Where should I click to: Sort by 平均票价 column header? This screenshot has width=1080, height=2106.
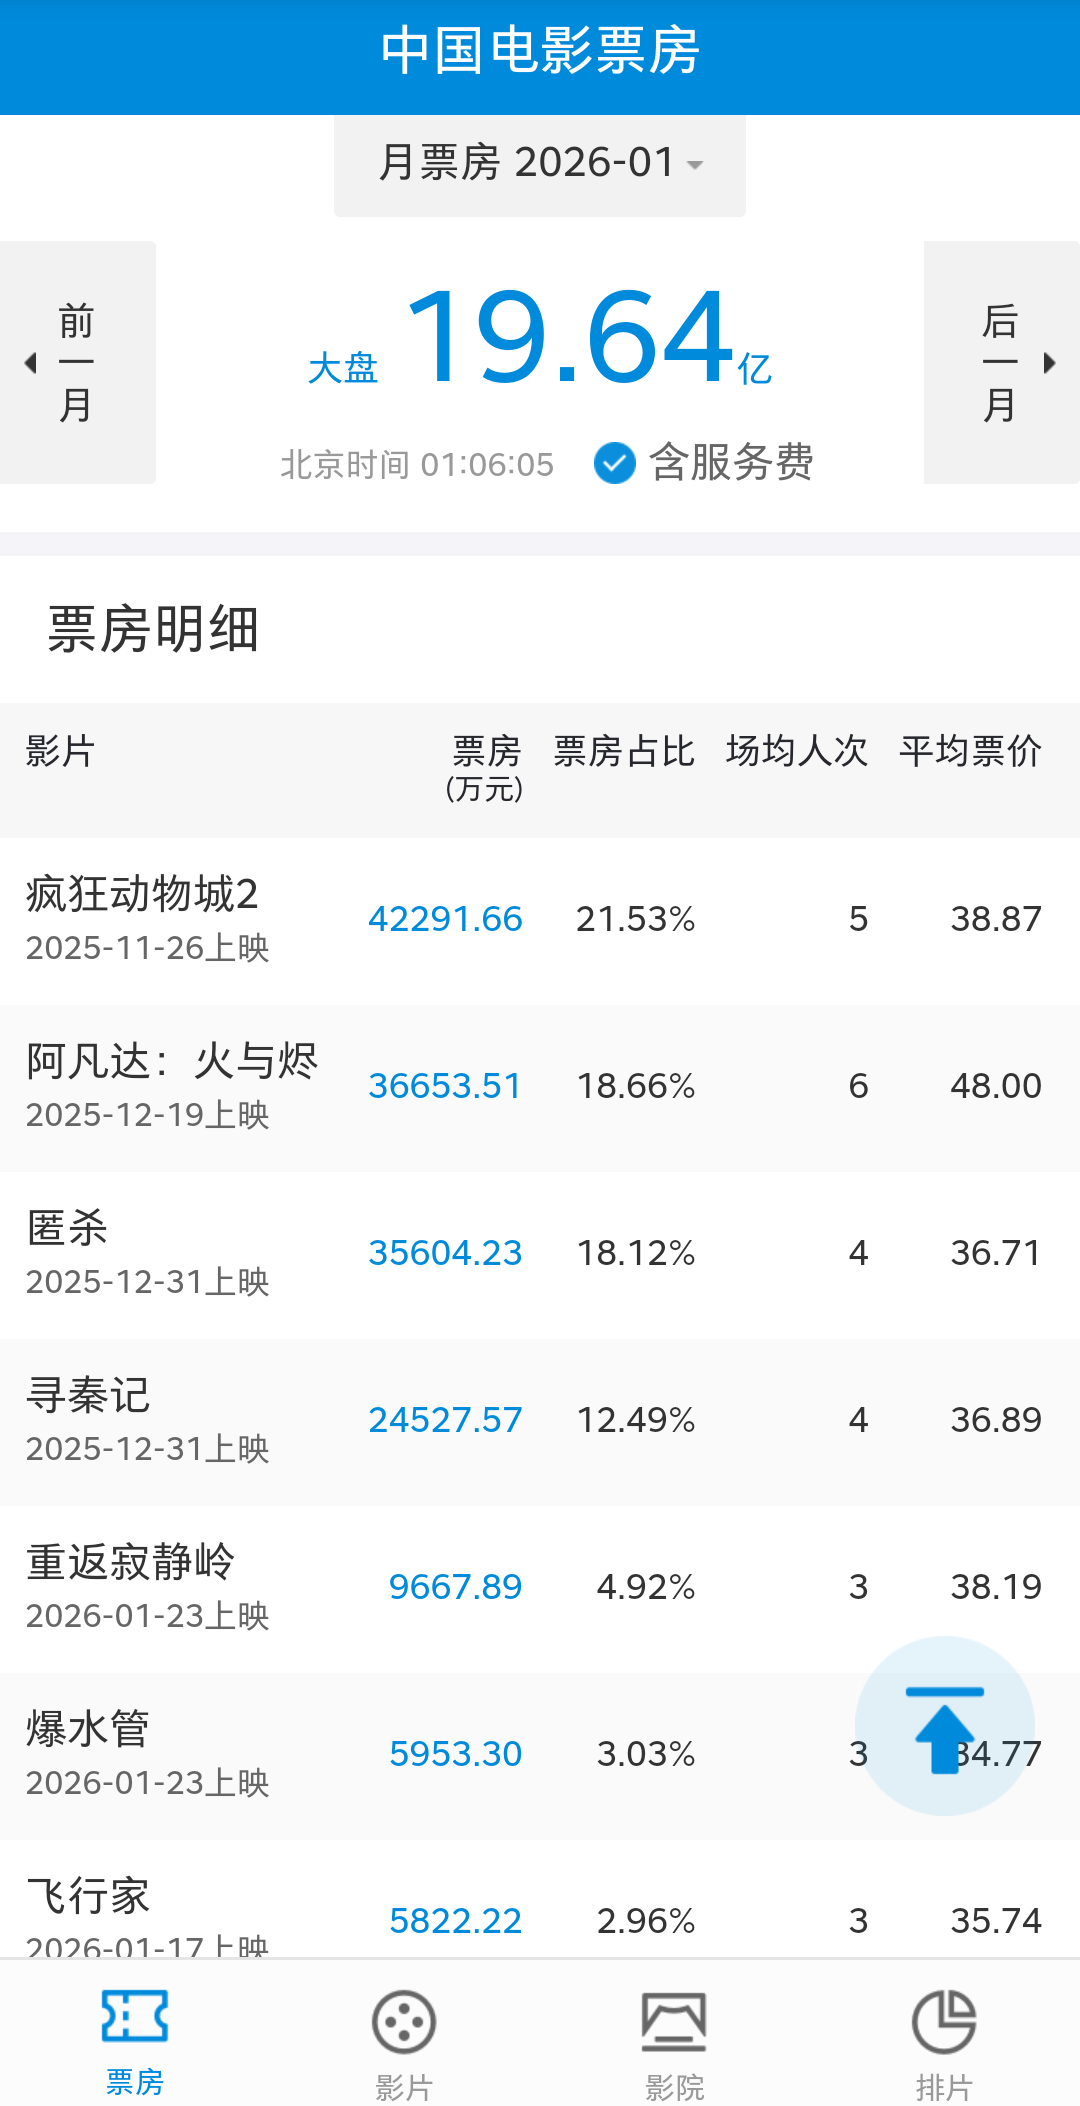pyautogui.click(x=970, y=751)
